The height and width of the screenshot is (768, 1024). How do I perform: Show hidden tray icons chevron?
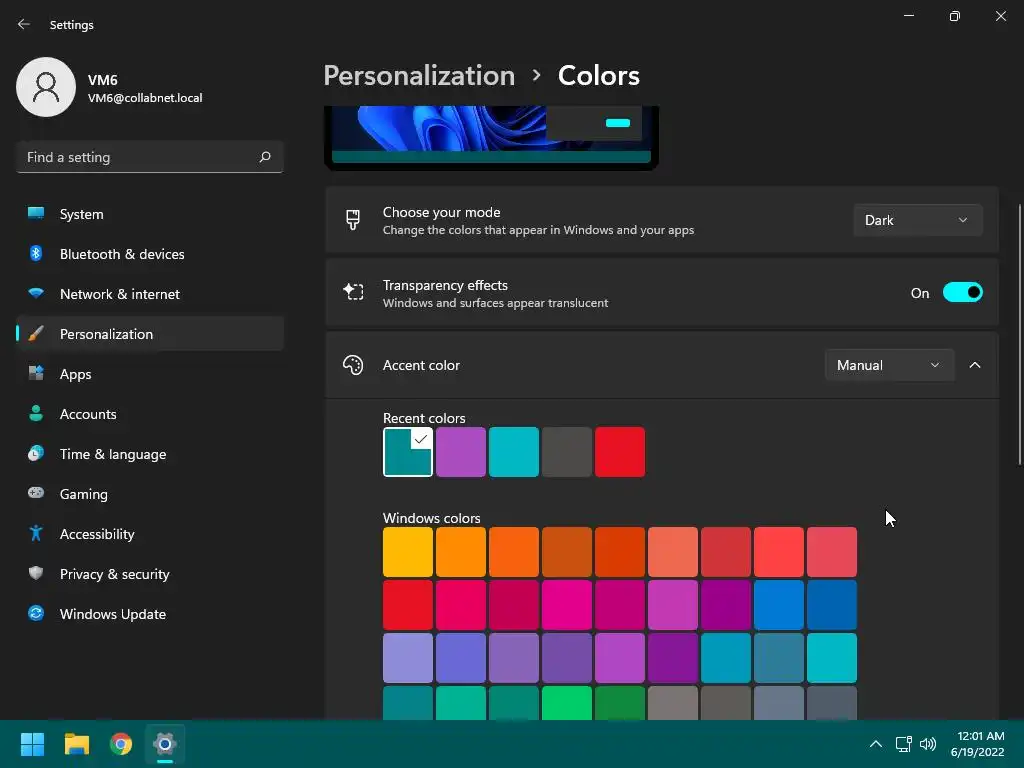tap(876, 744)
